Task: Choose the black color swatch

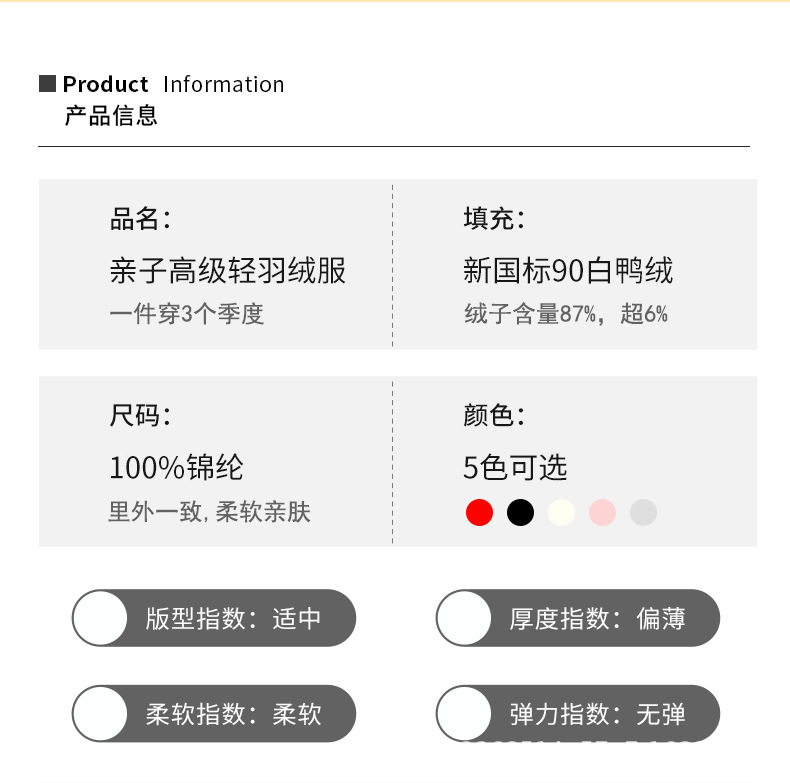Action: (521, 513)
